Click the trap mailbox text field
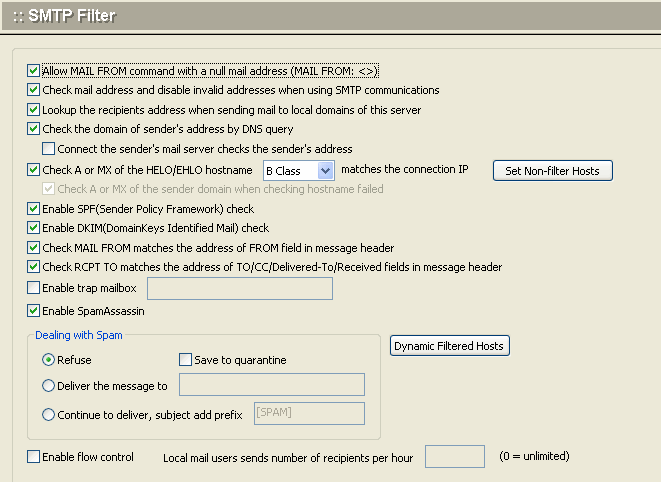 pos(240,289)
